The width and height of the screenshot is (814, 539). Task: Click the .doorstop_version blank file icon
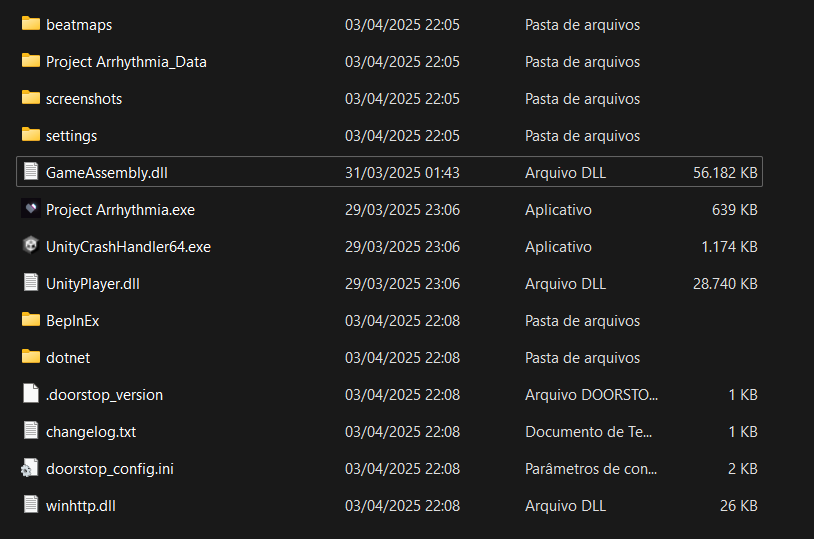click(30, 394)
